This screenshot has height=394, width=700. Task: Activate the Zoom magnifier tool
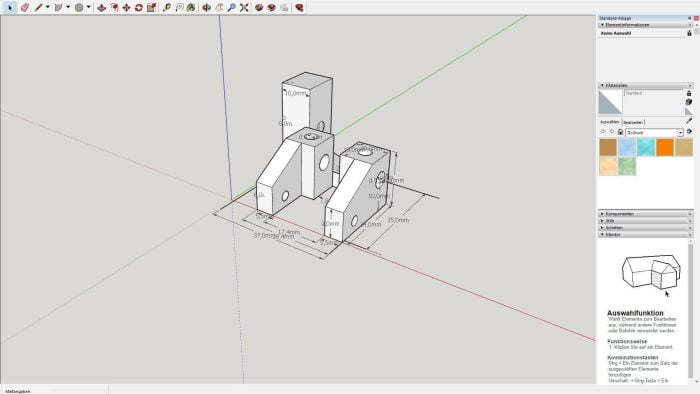231,8
